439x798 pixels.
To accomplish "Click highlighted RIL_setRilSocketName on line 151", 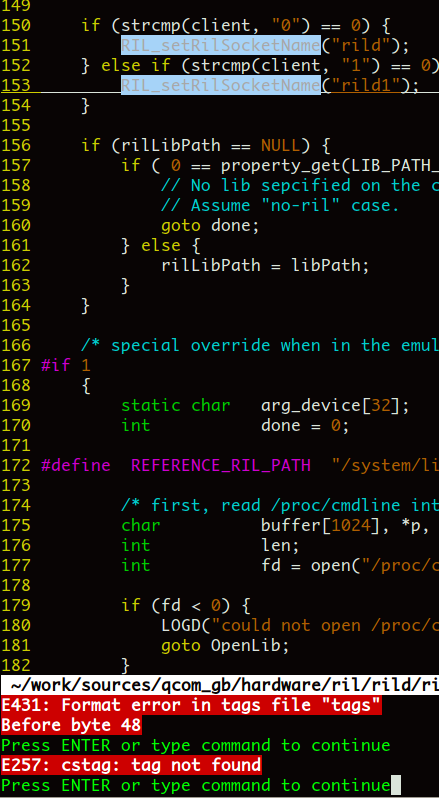I will 221,45.
